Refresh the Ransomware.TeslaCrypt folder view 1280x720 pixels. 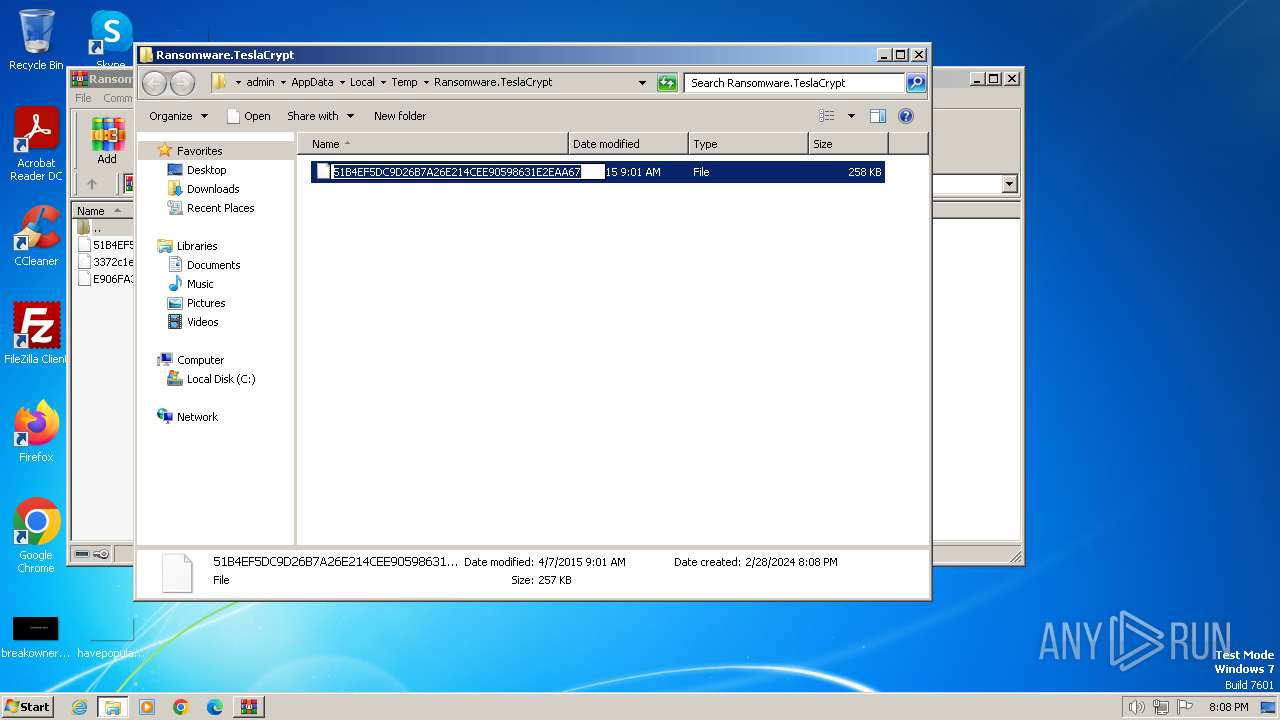click(x=667, y=83)
